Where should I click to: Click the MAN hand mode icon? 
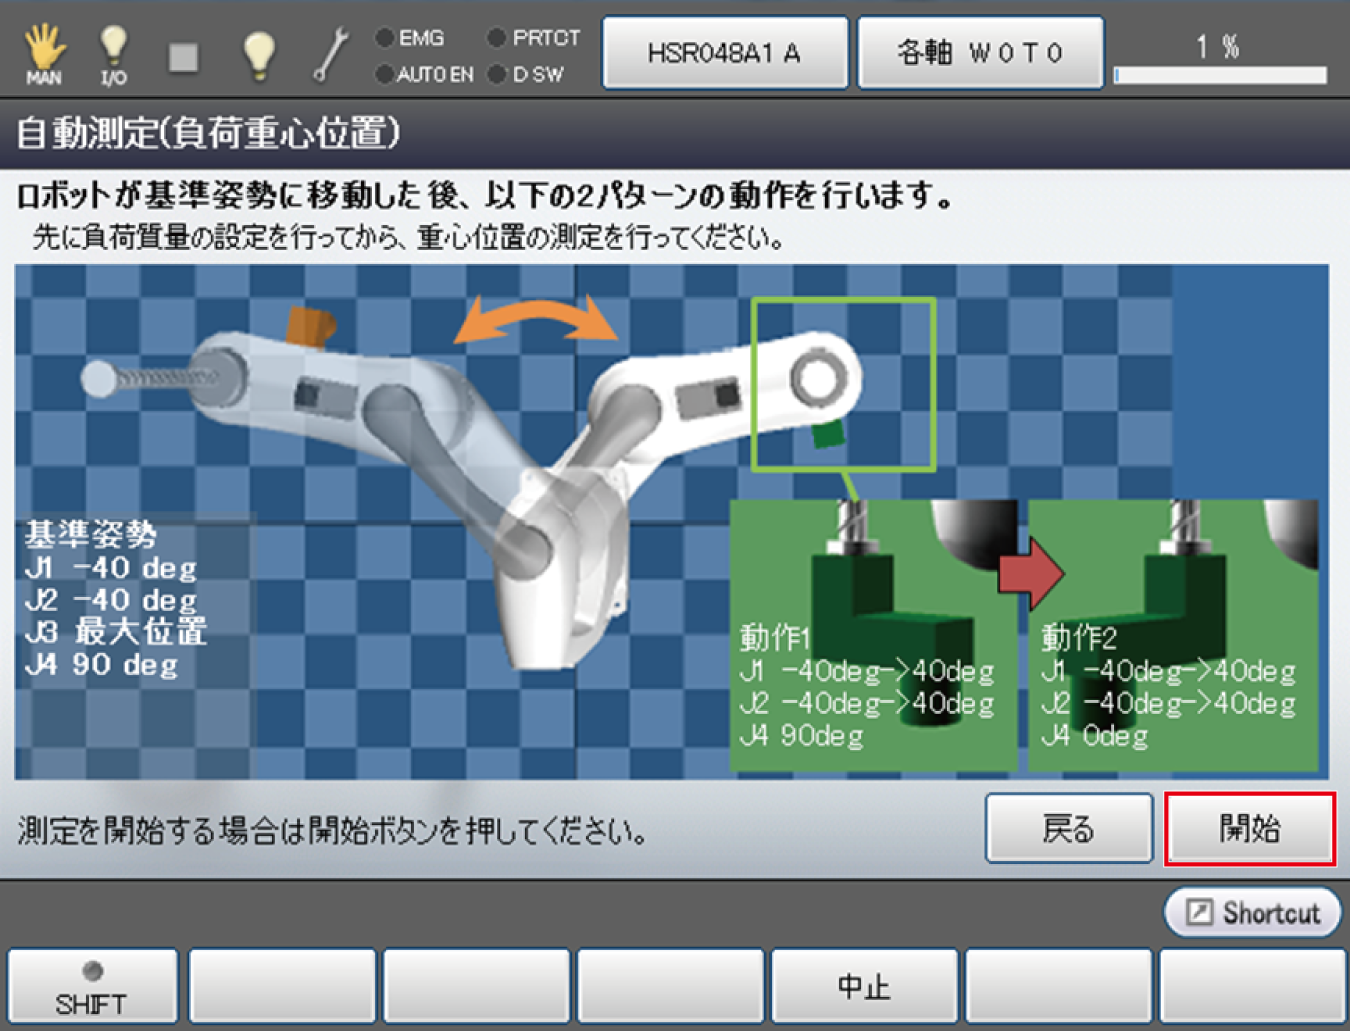click(x=44, y=53)
